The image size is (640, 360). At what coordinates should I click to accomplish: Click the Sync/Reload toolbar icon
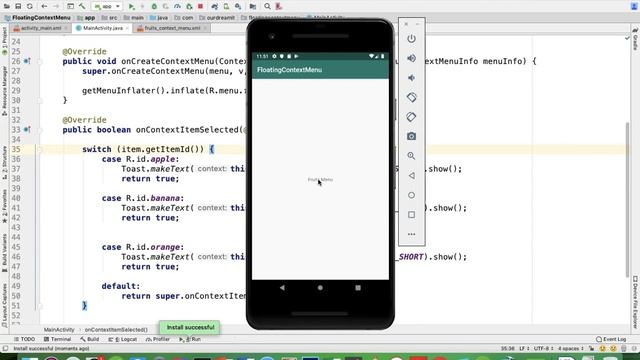30,7
